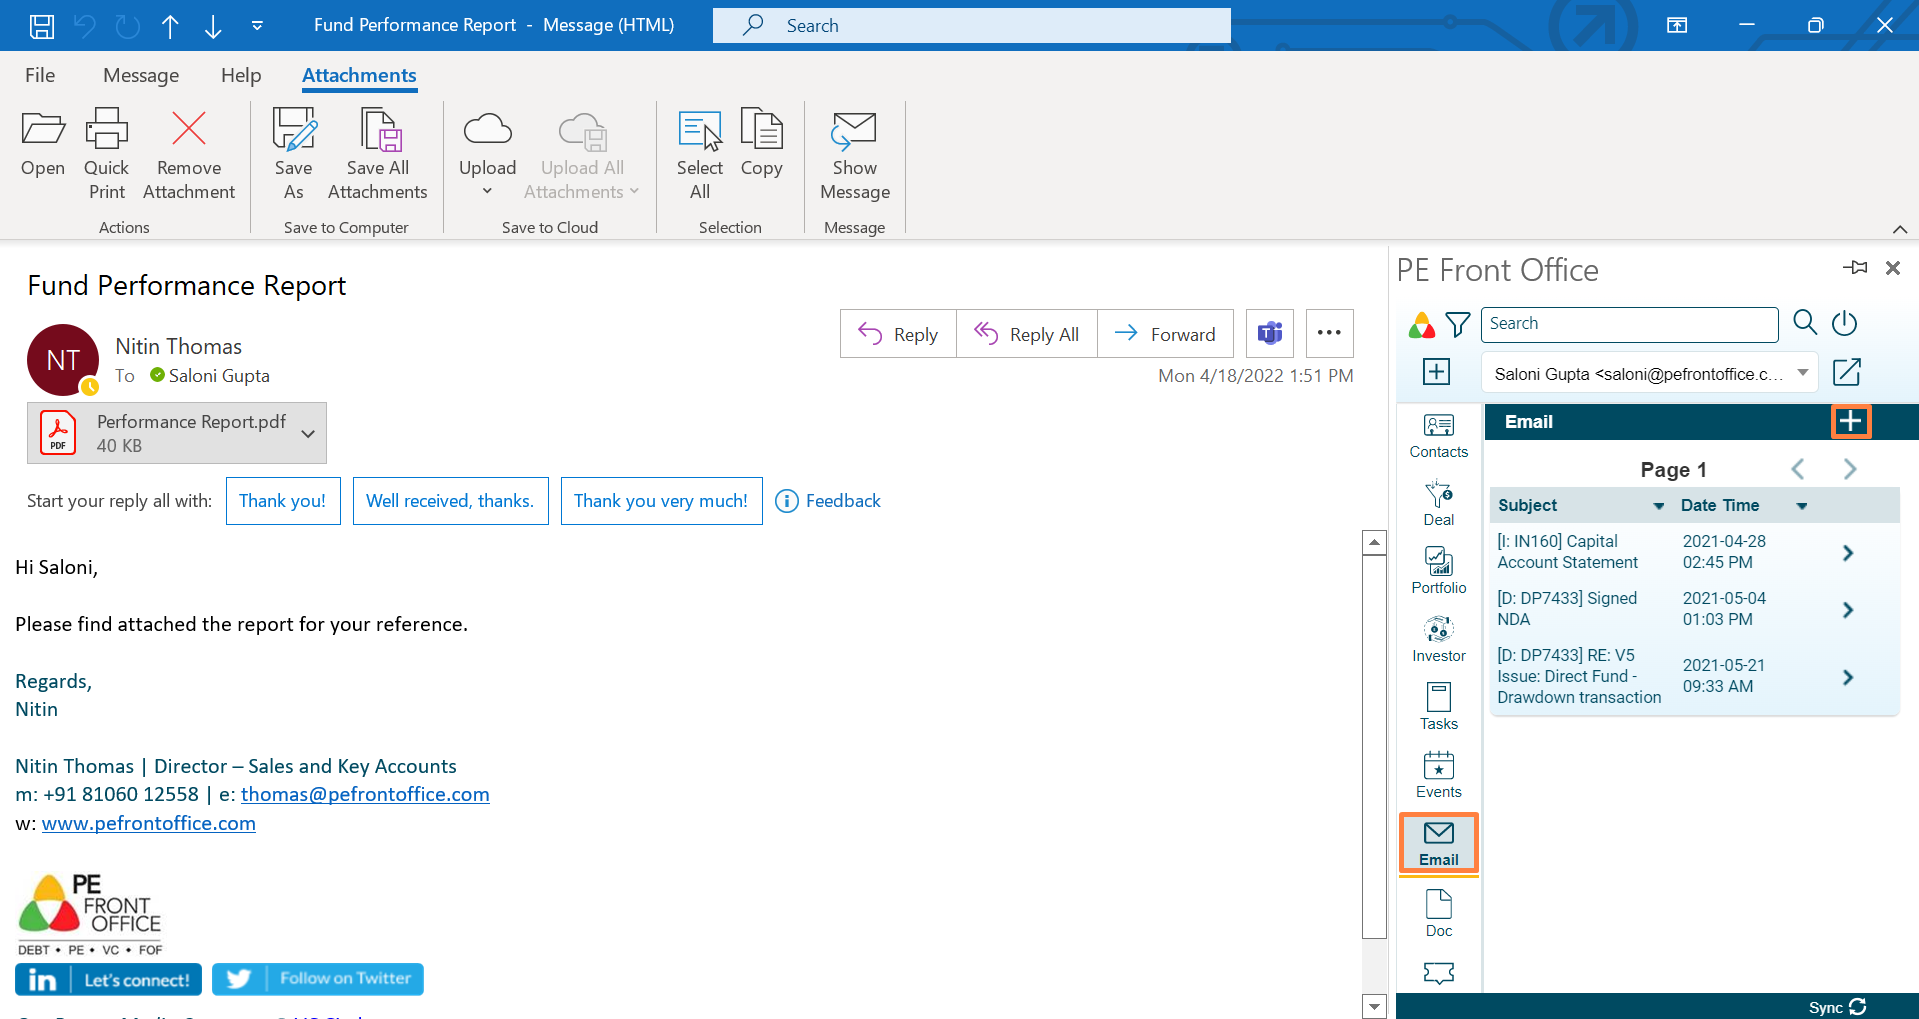Click the filter funnel icon

(1458, 324)
